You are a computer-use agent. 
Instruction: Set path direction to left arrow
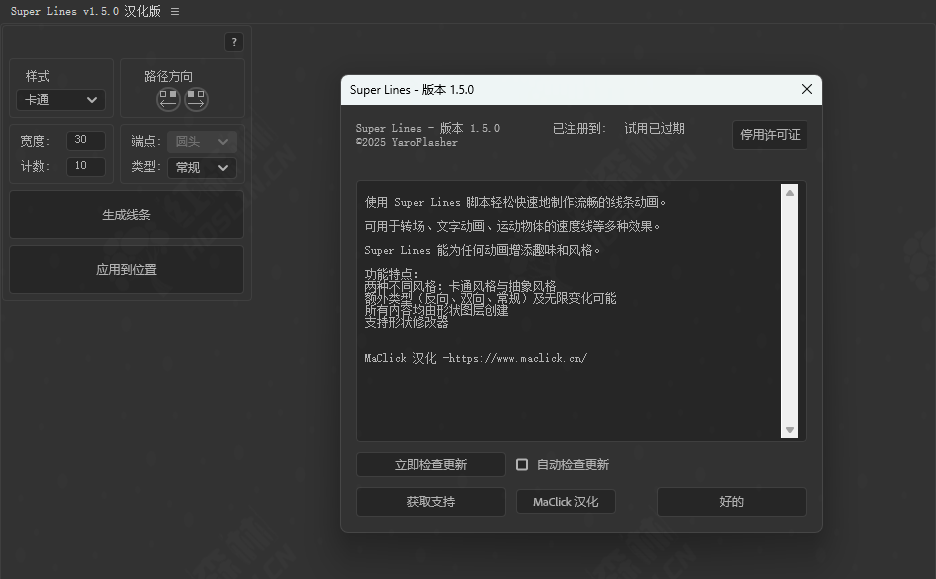pos(168,100)
